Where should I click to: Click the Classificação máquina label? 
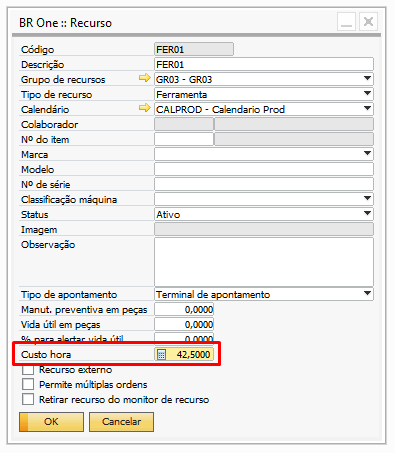pos(69,200)
